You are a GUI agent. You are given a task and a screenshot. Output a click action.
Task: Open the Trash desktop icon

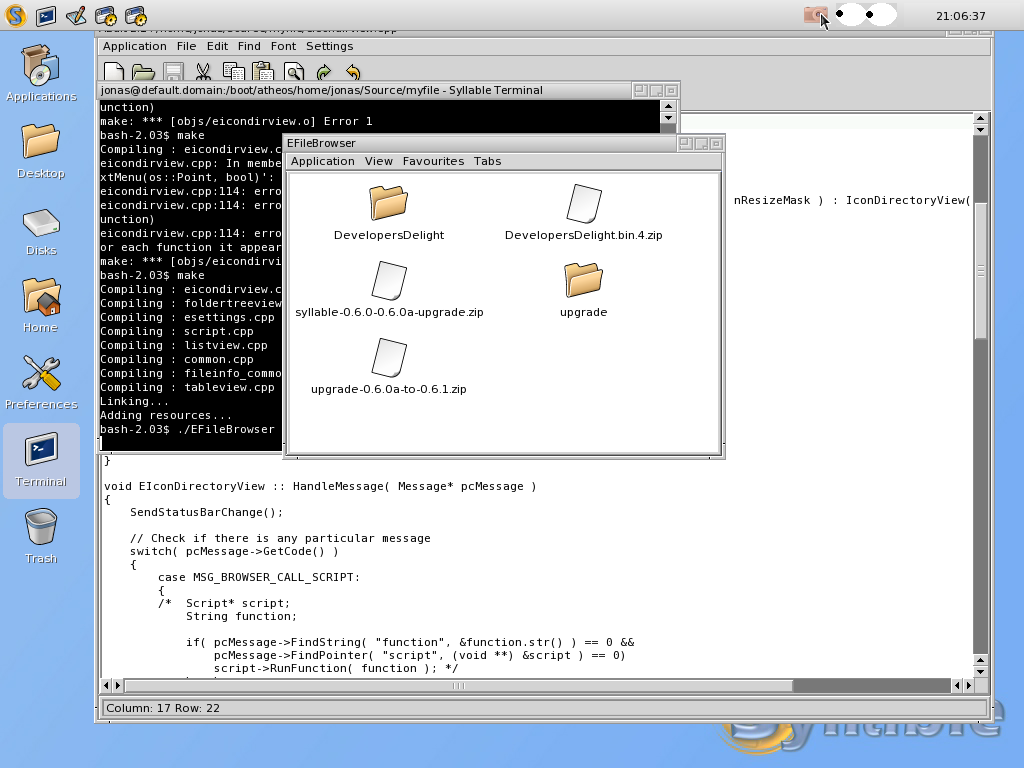(x=41, y=536)
